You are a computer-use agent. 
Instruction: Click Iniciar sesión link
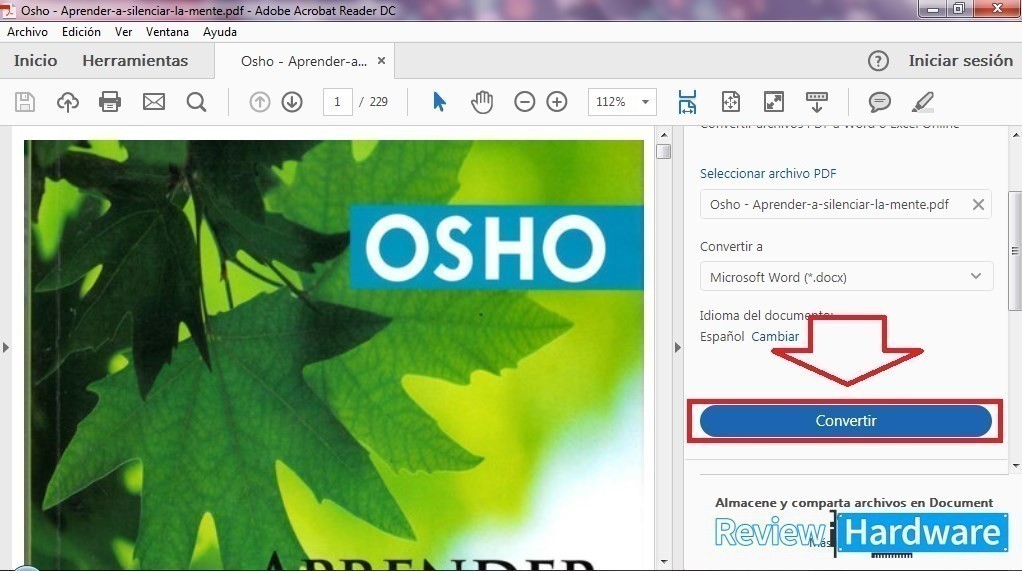[x=961, y=61]
